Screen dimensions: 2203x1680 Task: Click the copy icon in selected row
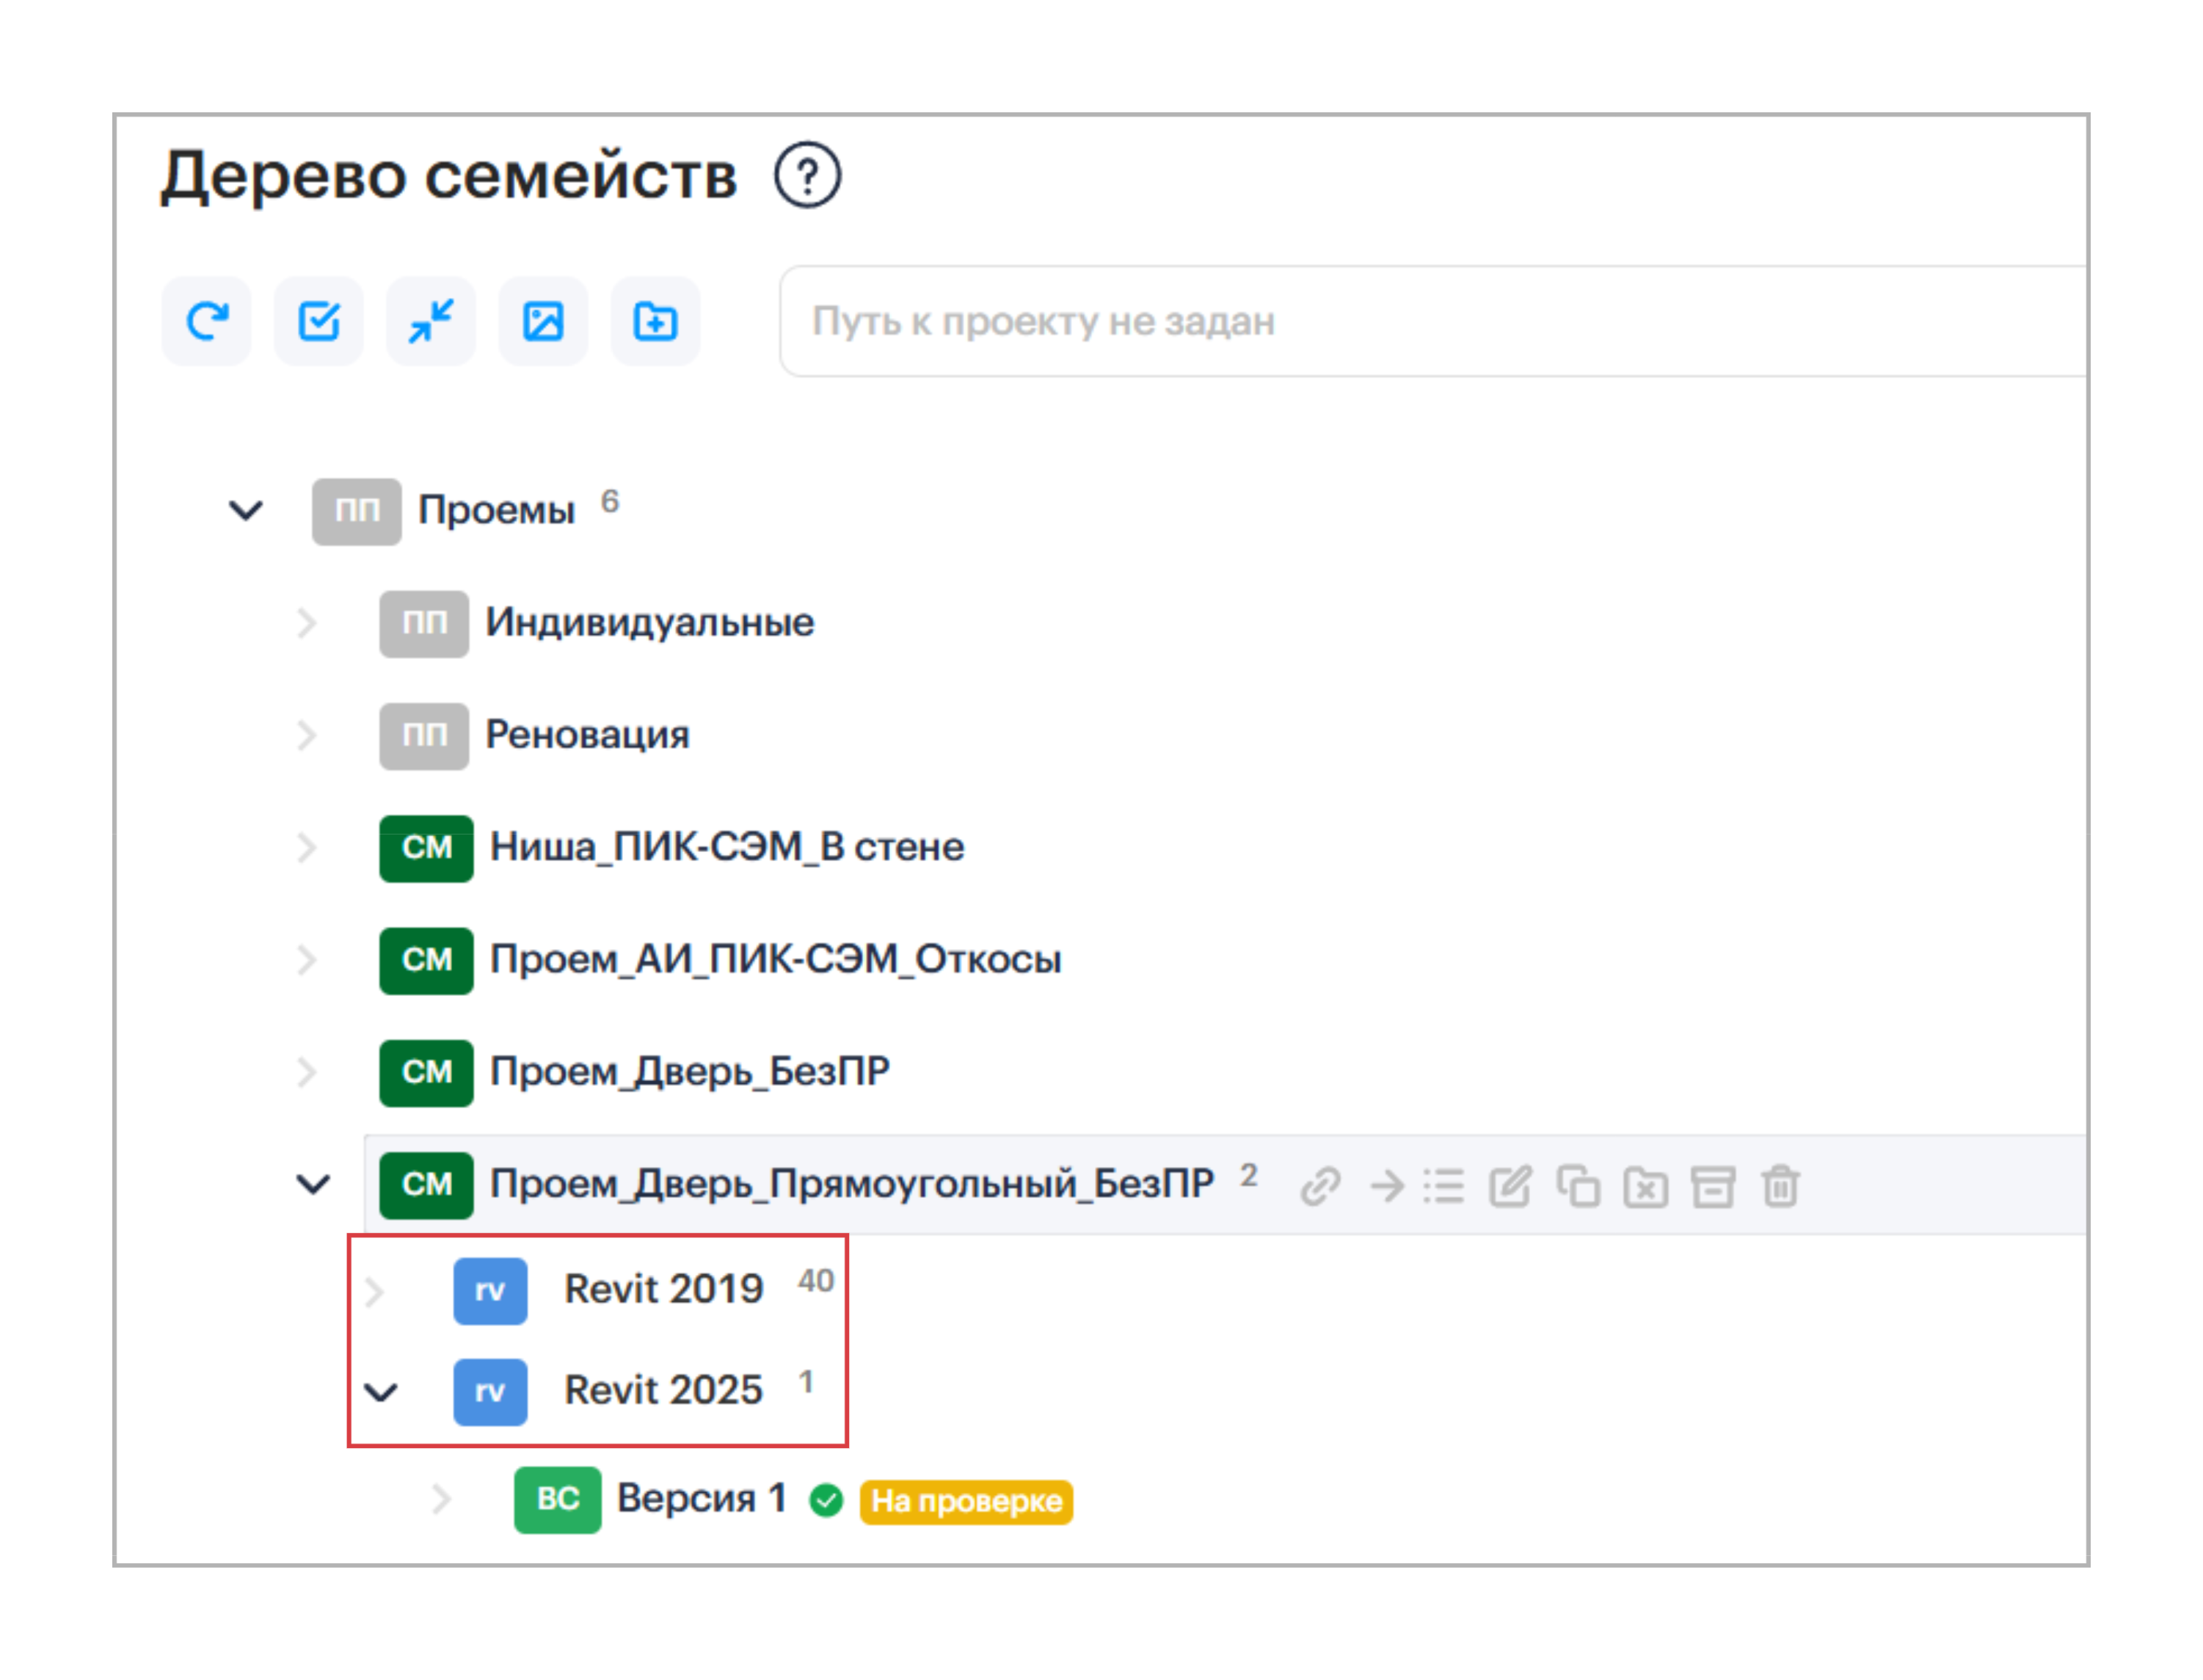[x=1578, y=1187]
